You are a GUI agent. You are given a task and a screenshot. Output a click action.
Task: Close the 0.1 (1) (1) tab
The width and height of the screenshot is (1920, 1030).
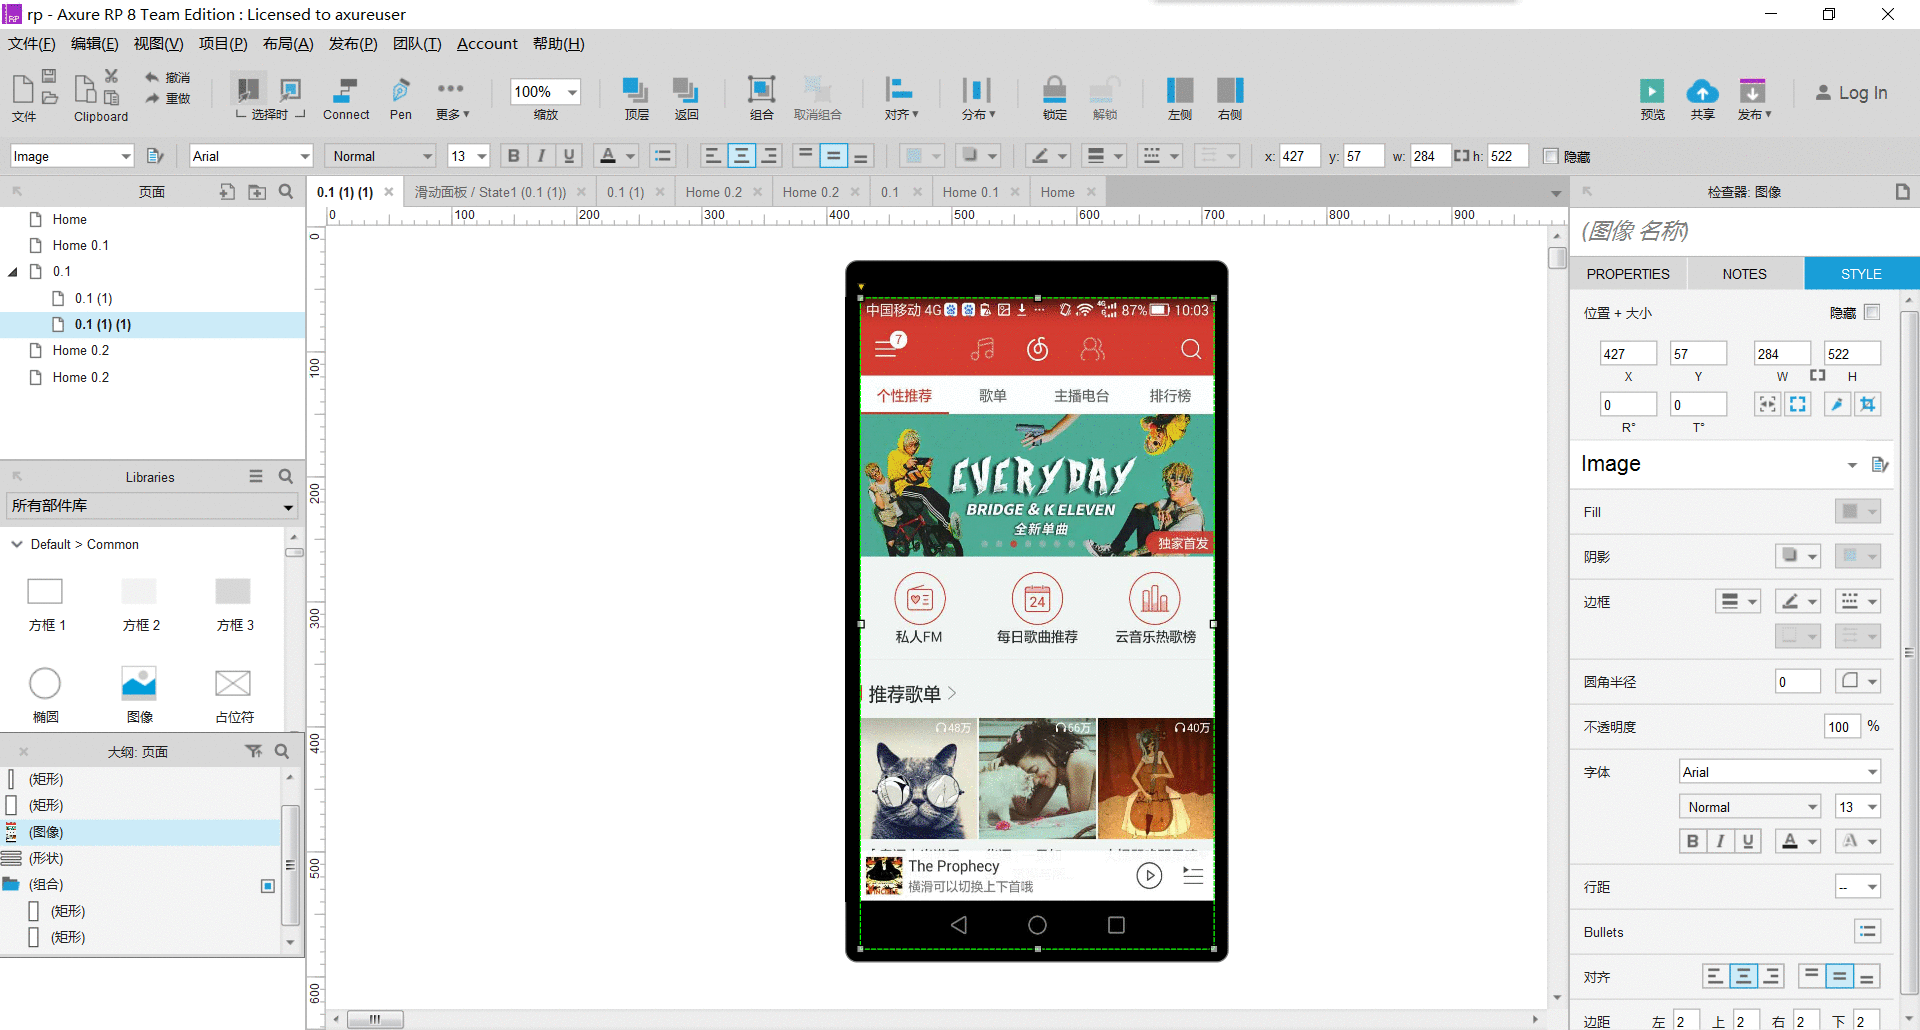click(x=389, y=192)
